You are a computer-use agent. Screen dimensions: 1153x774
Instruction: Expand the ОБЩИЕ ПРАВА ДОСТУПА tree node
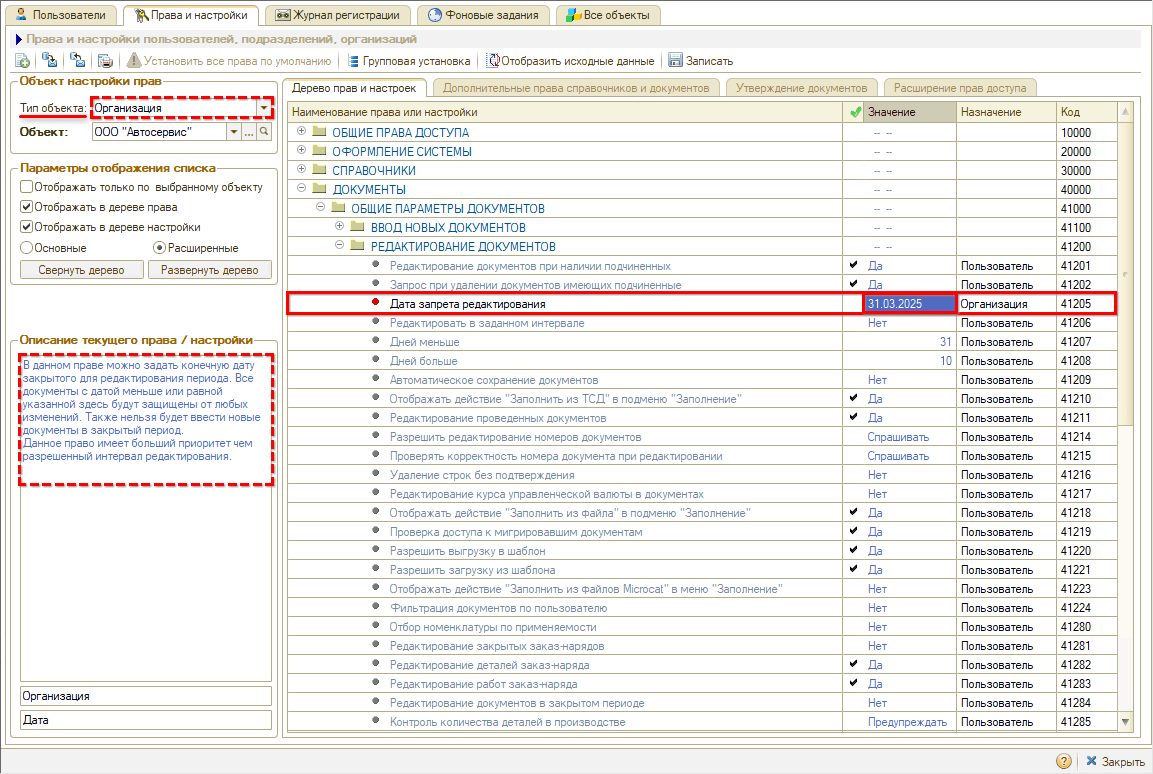301,132
